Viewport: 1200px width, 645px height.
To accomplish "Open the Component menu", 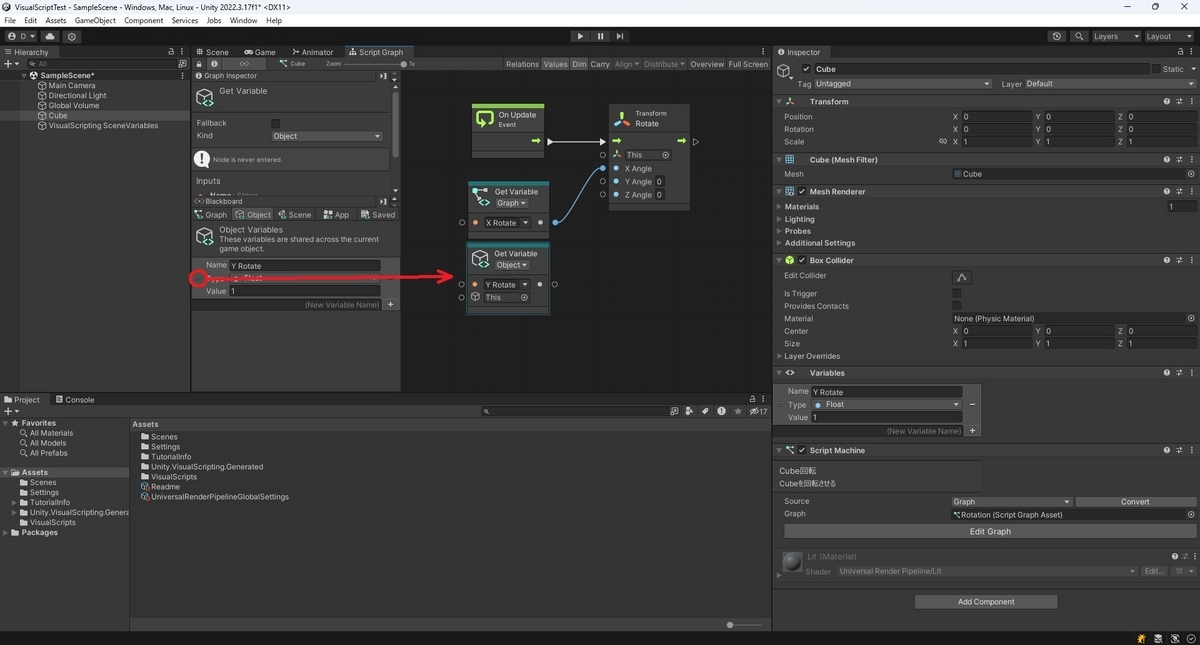I will [x=143, y=20].
